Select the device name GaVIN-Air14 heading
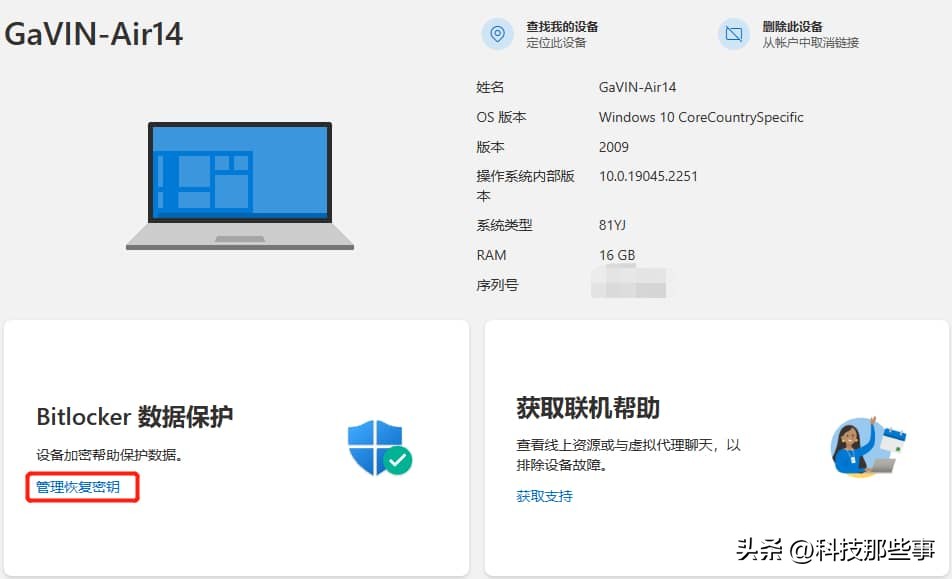 (95, 33)
